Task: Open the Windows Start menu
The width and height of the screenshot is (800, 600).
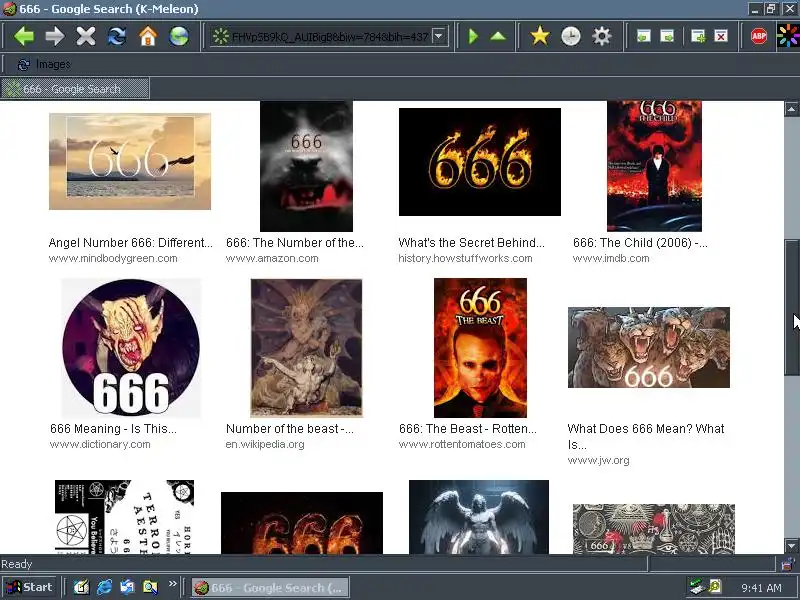Action: [x=29, y=587]
